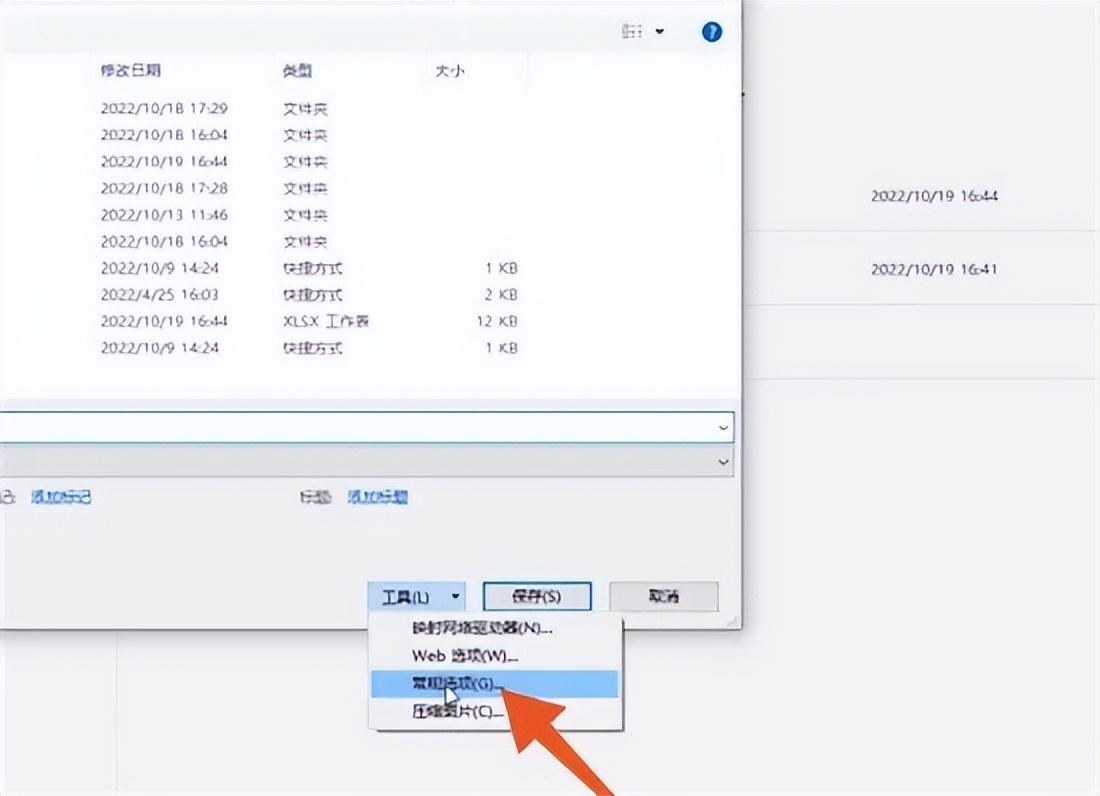Click 文件夹 type in the 2022/10/13 11:46 row
This screenshot has height=796, width=1100.
tap(305, 215)
